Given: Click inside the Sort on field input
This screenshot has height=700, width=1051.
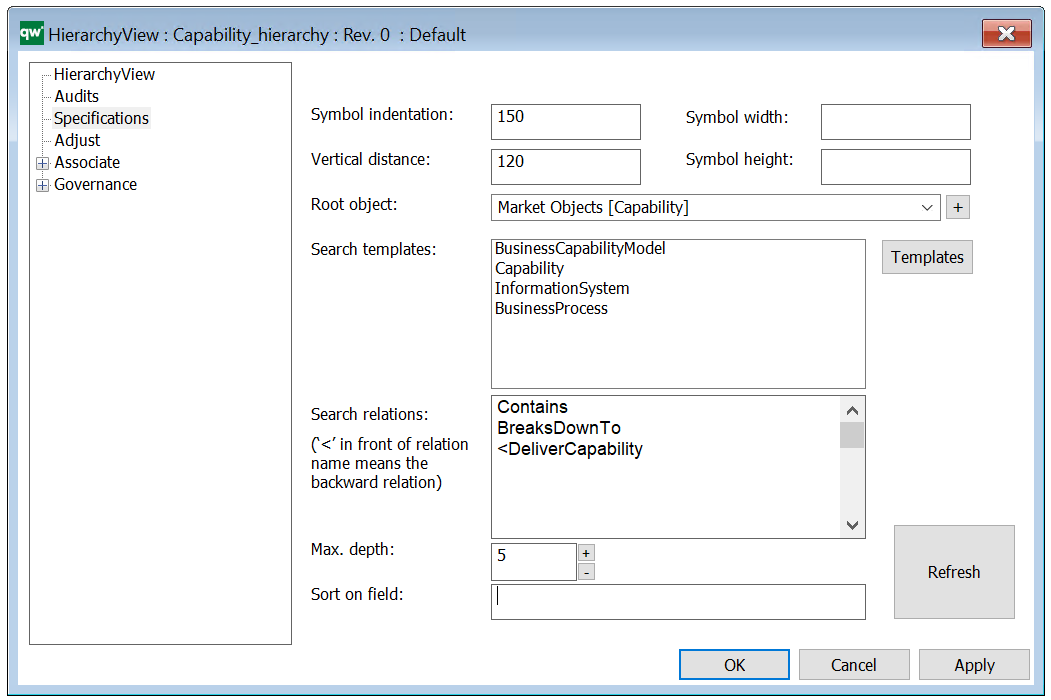Looking at the screenshot, I should click(x=678, y=601).
